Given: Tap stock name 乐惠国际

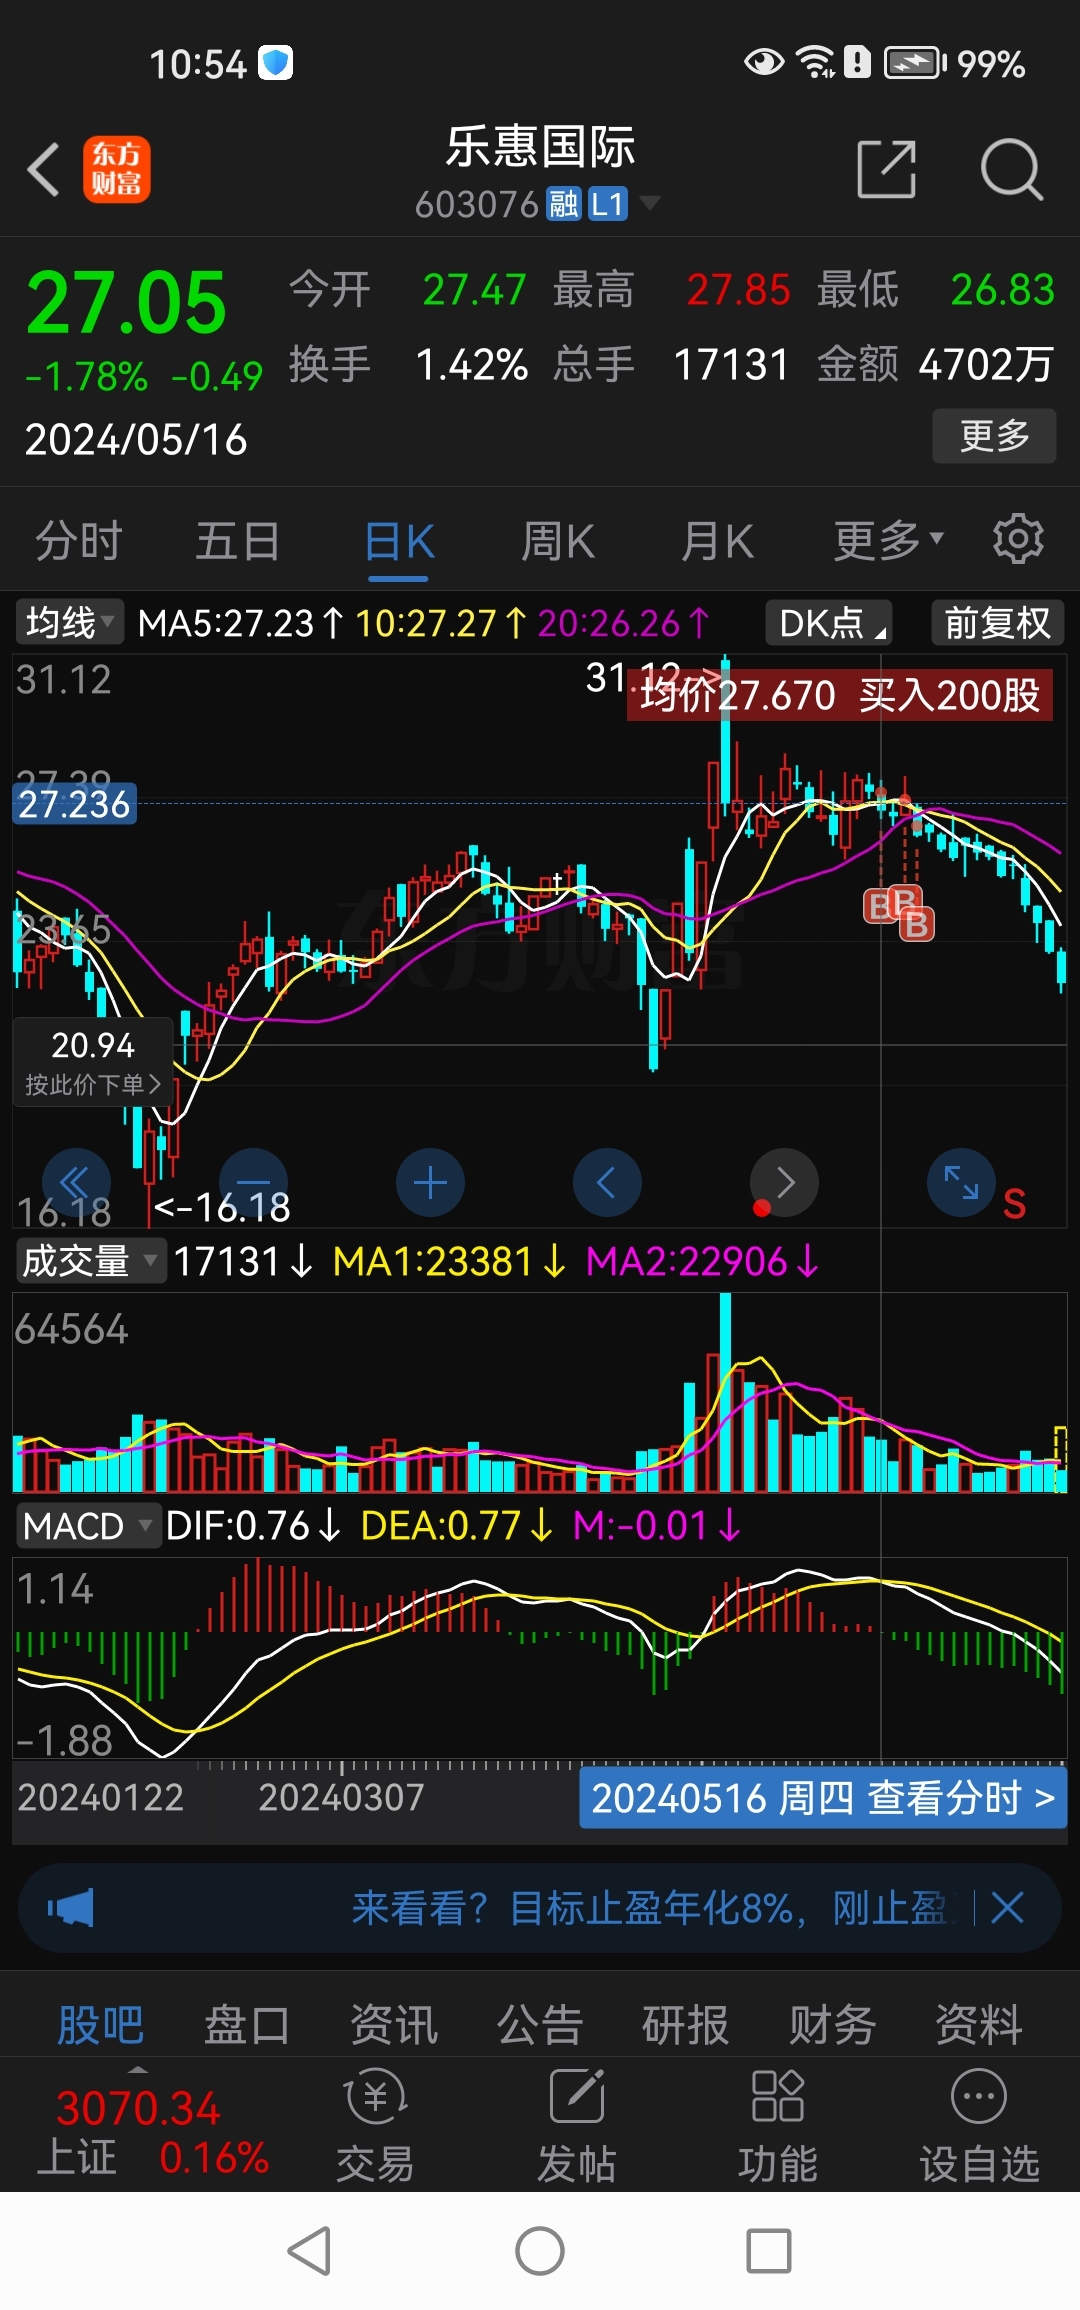Looking at the screenshot, I should 540,146.
